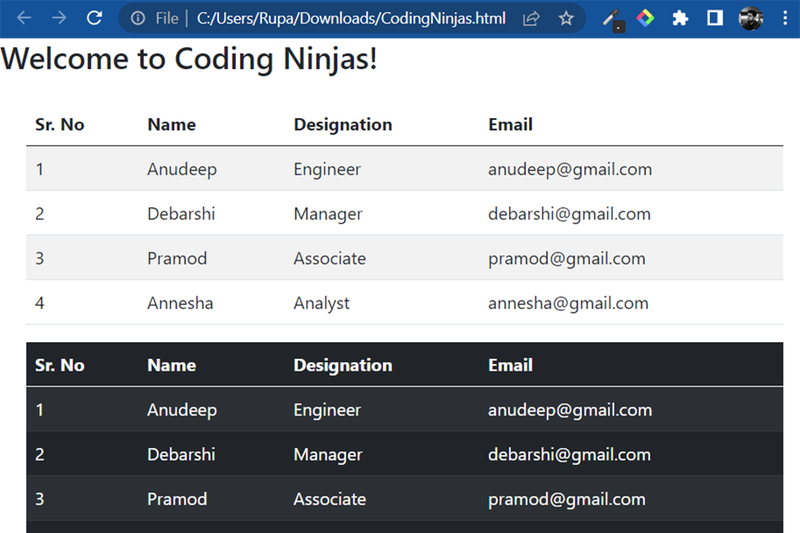Select the Designation header in the dark table
The width and height of the screenshot is (800, 533).
click(343, 365)
